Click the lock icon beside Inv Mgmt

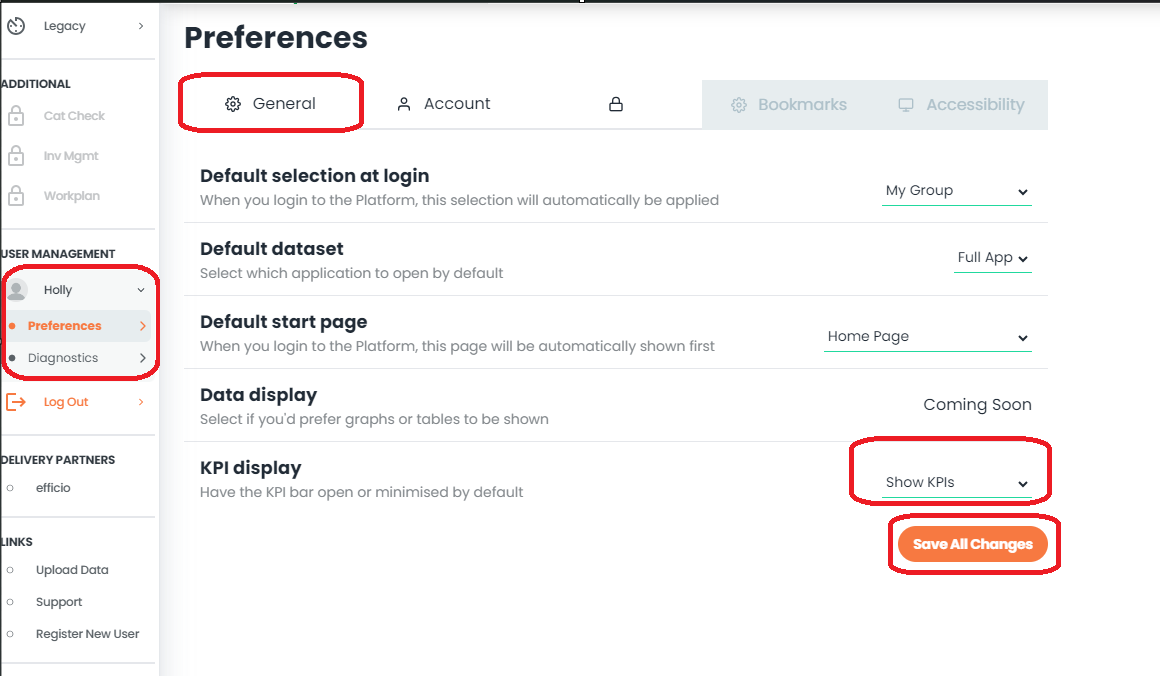click(x=16, y=156)
